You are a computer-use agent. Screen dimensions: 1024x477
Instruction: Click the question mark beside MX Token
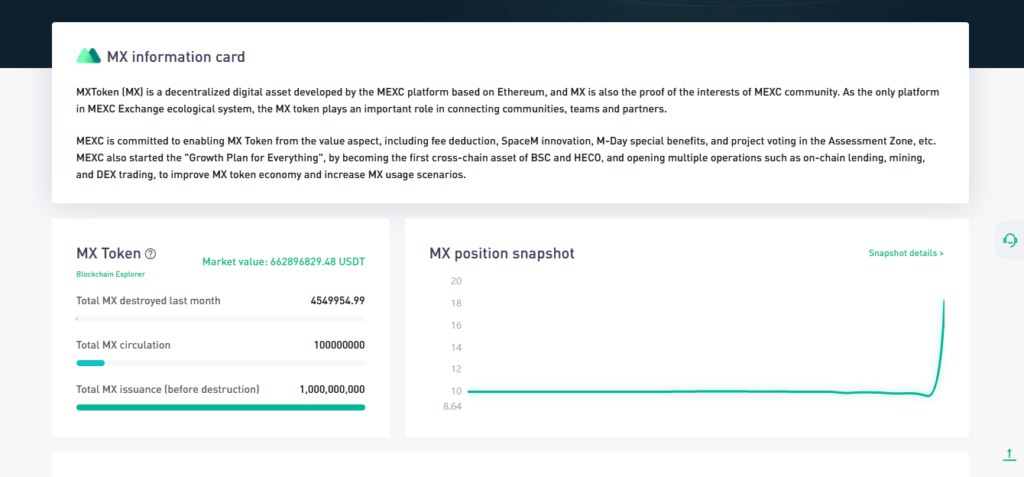tap(151, 254)
